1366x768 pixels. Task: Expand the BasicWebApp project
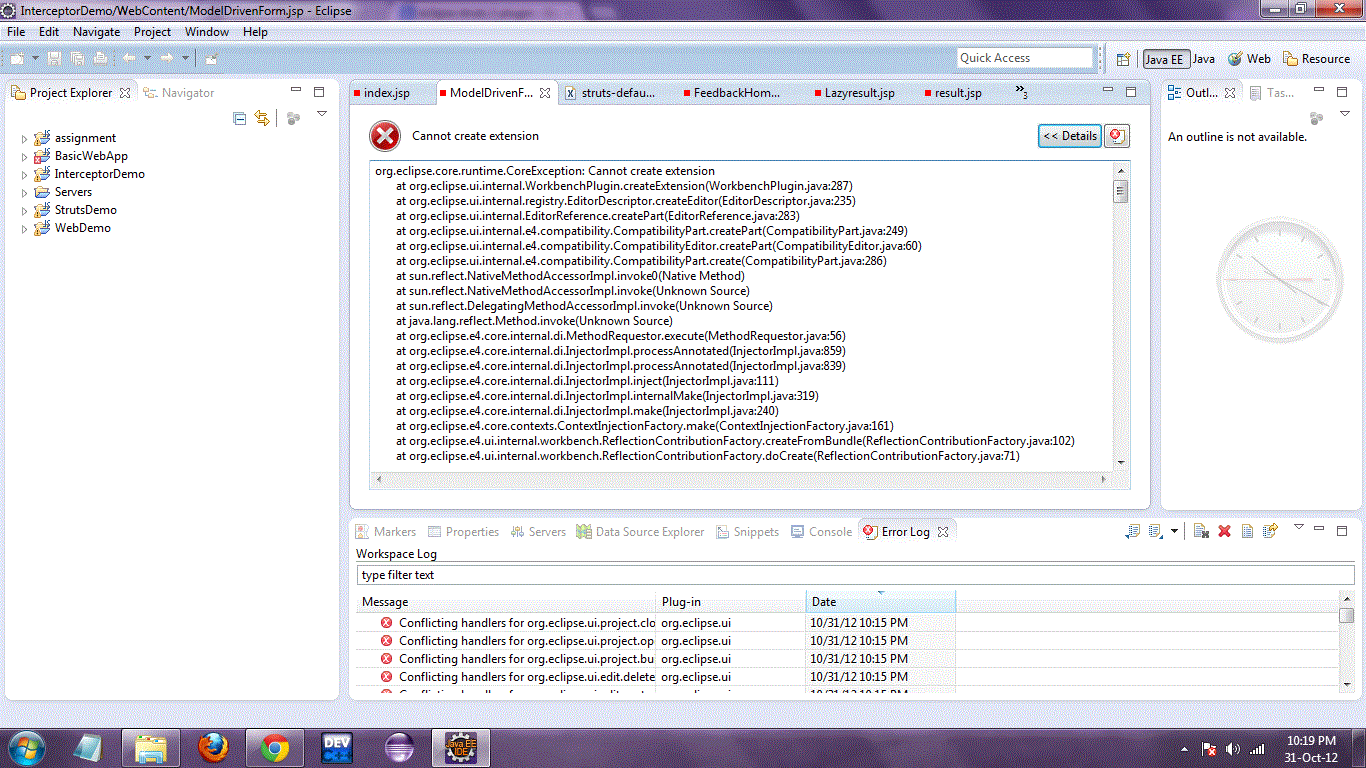point(25,156)
